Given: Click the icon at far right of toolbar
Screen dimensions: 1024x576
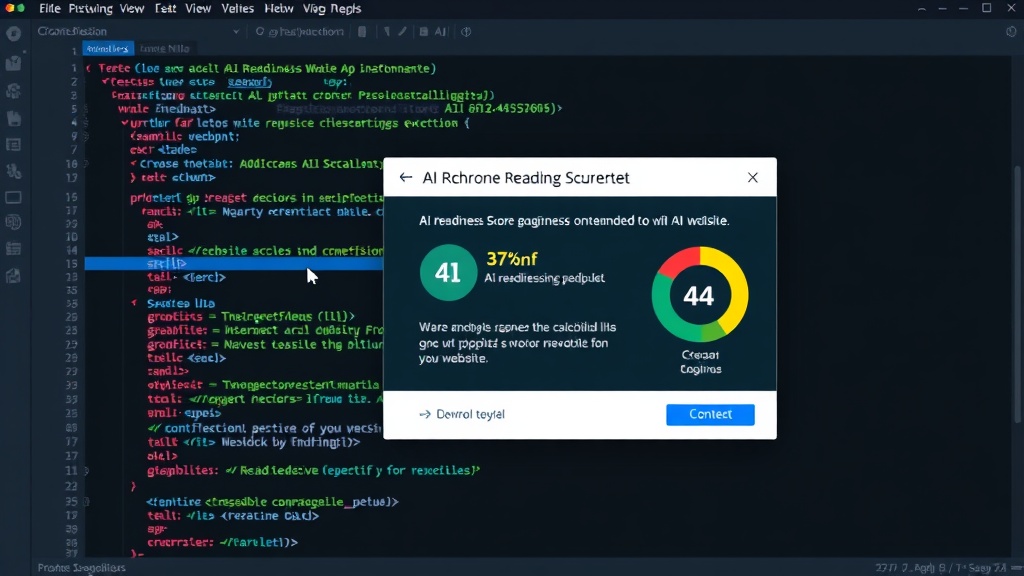Looking at the screenshot, I should tap(1011, 31).
